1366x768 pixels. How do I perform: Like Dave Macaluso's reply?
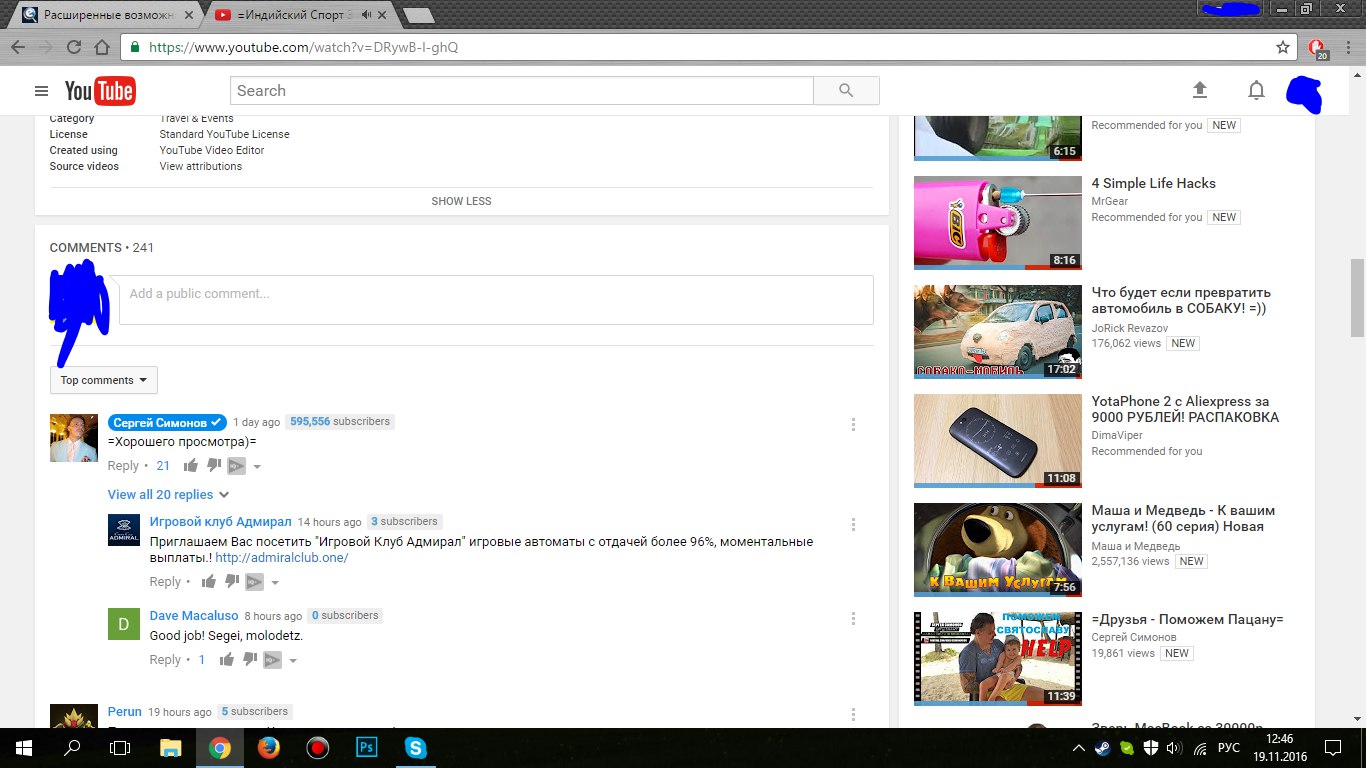(x=227, y=659)
